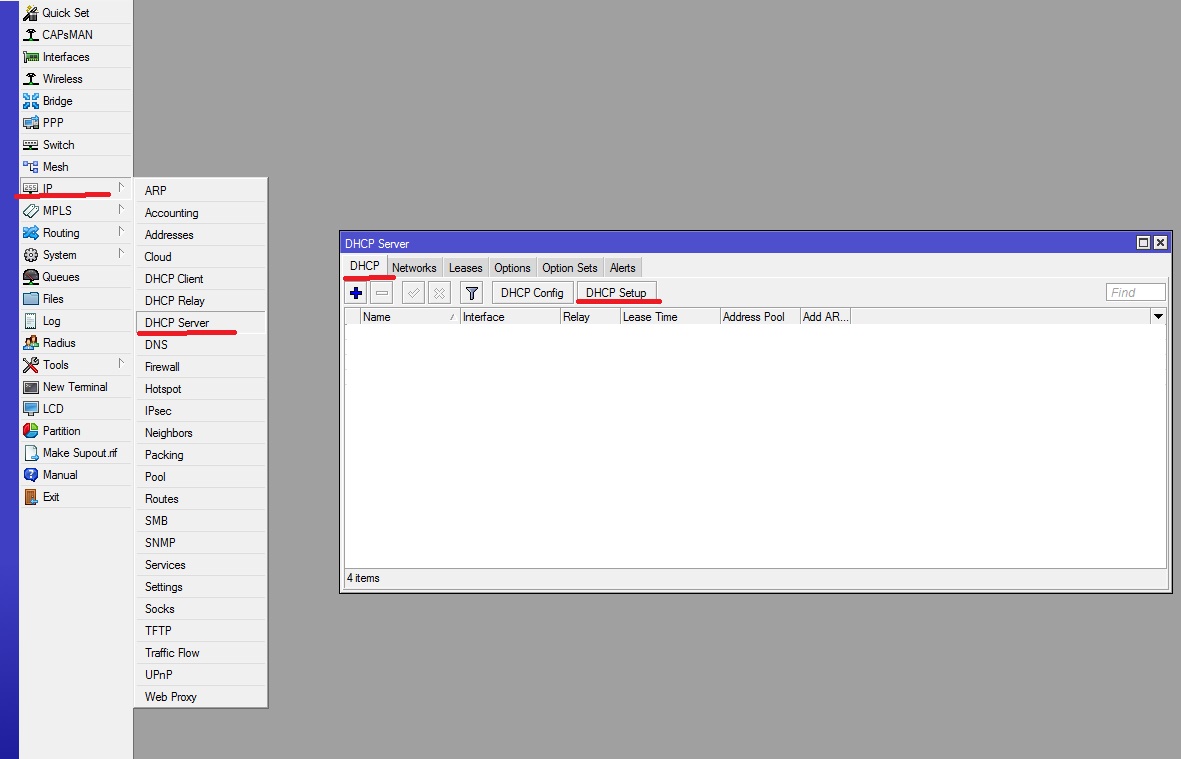The height and width of the screenshot is (759, 1181).
Task: Open the Option Sets tab
Action: click(569, 267)
